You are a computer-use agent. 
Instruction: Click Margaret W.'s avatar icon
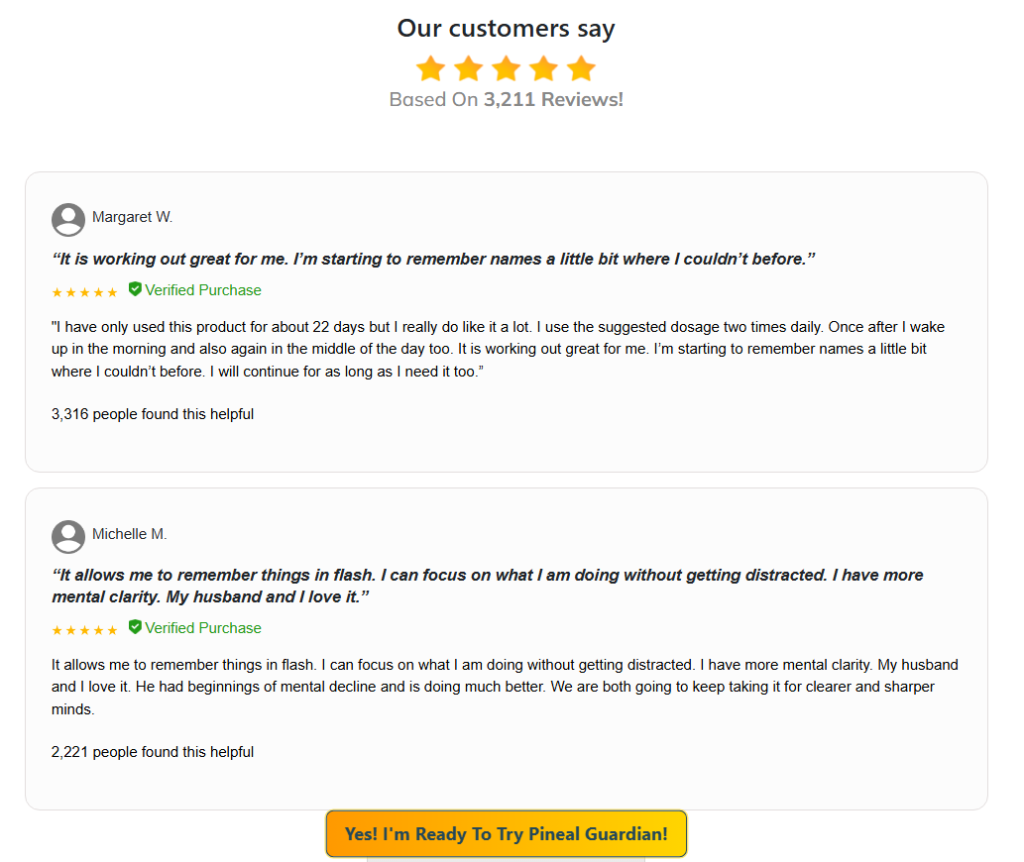[68, 219]
